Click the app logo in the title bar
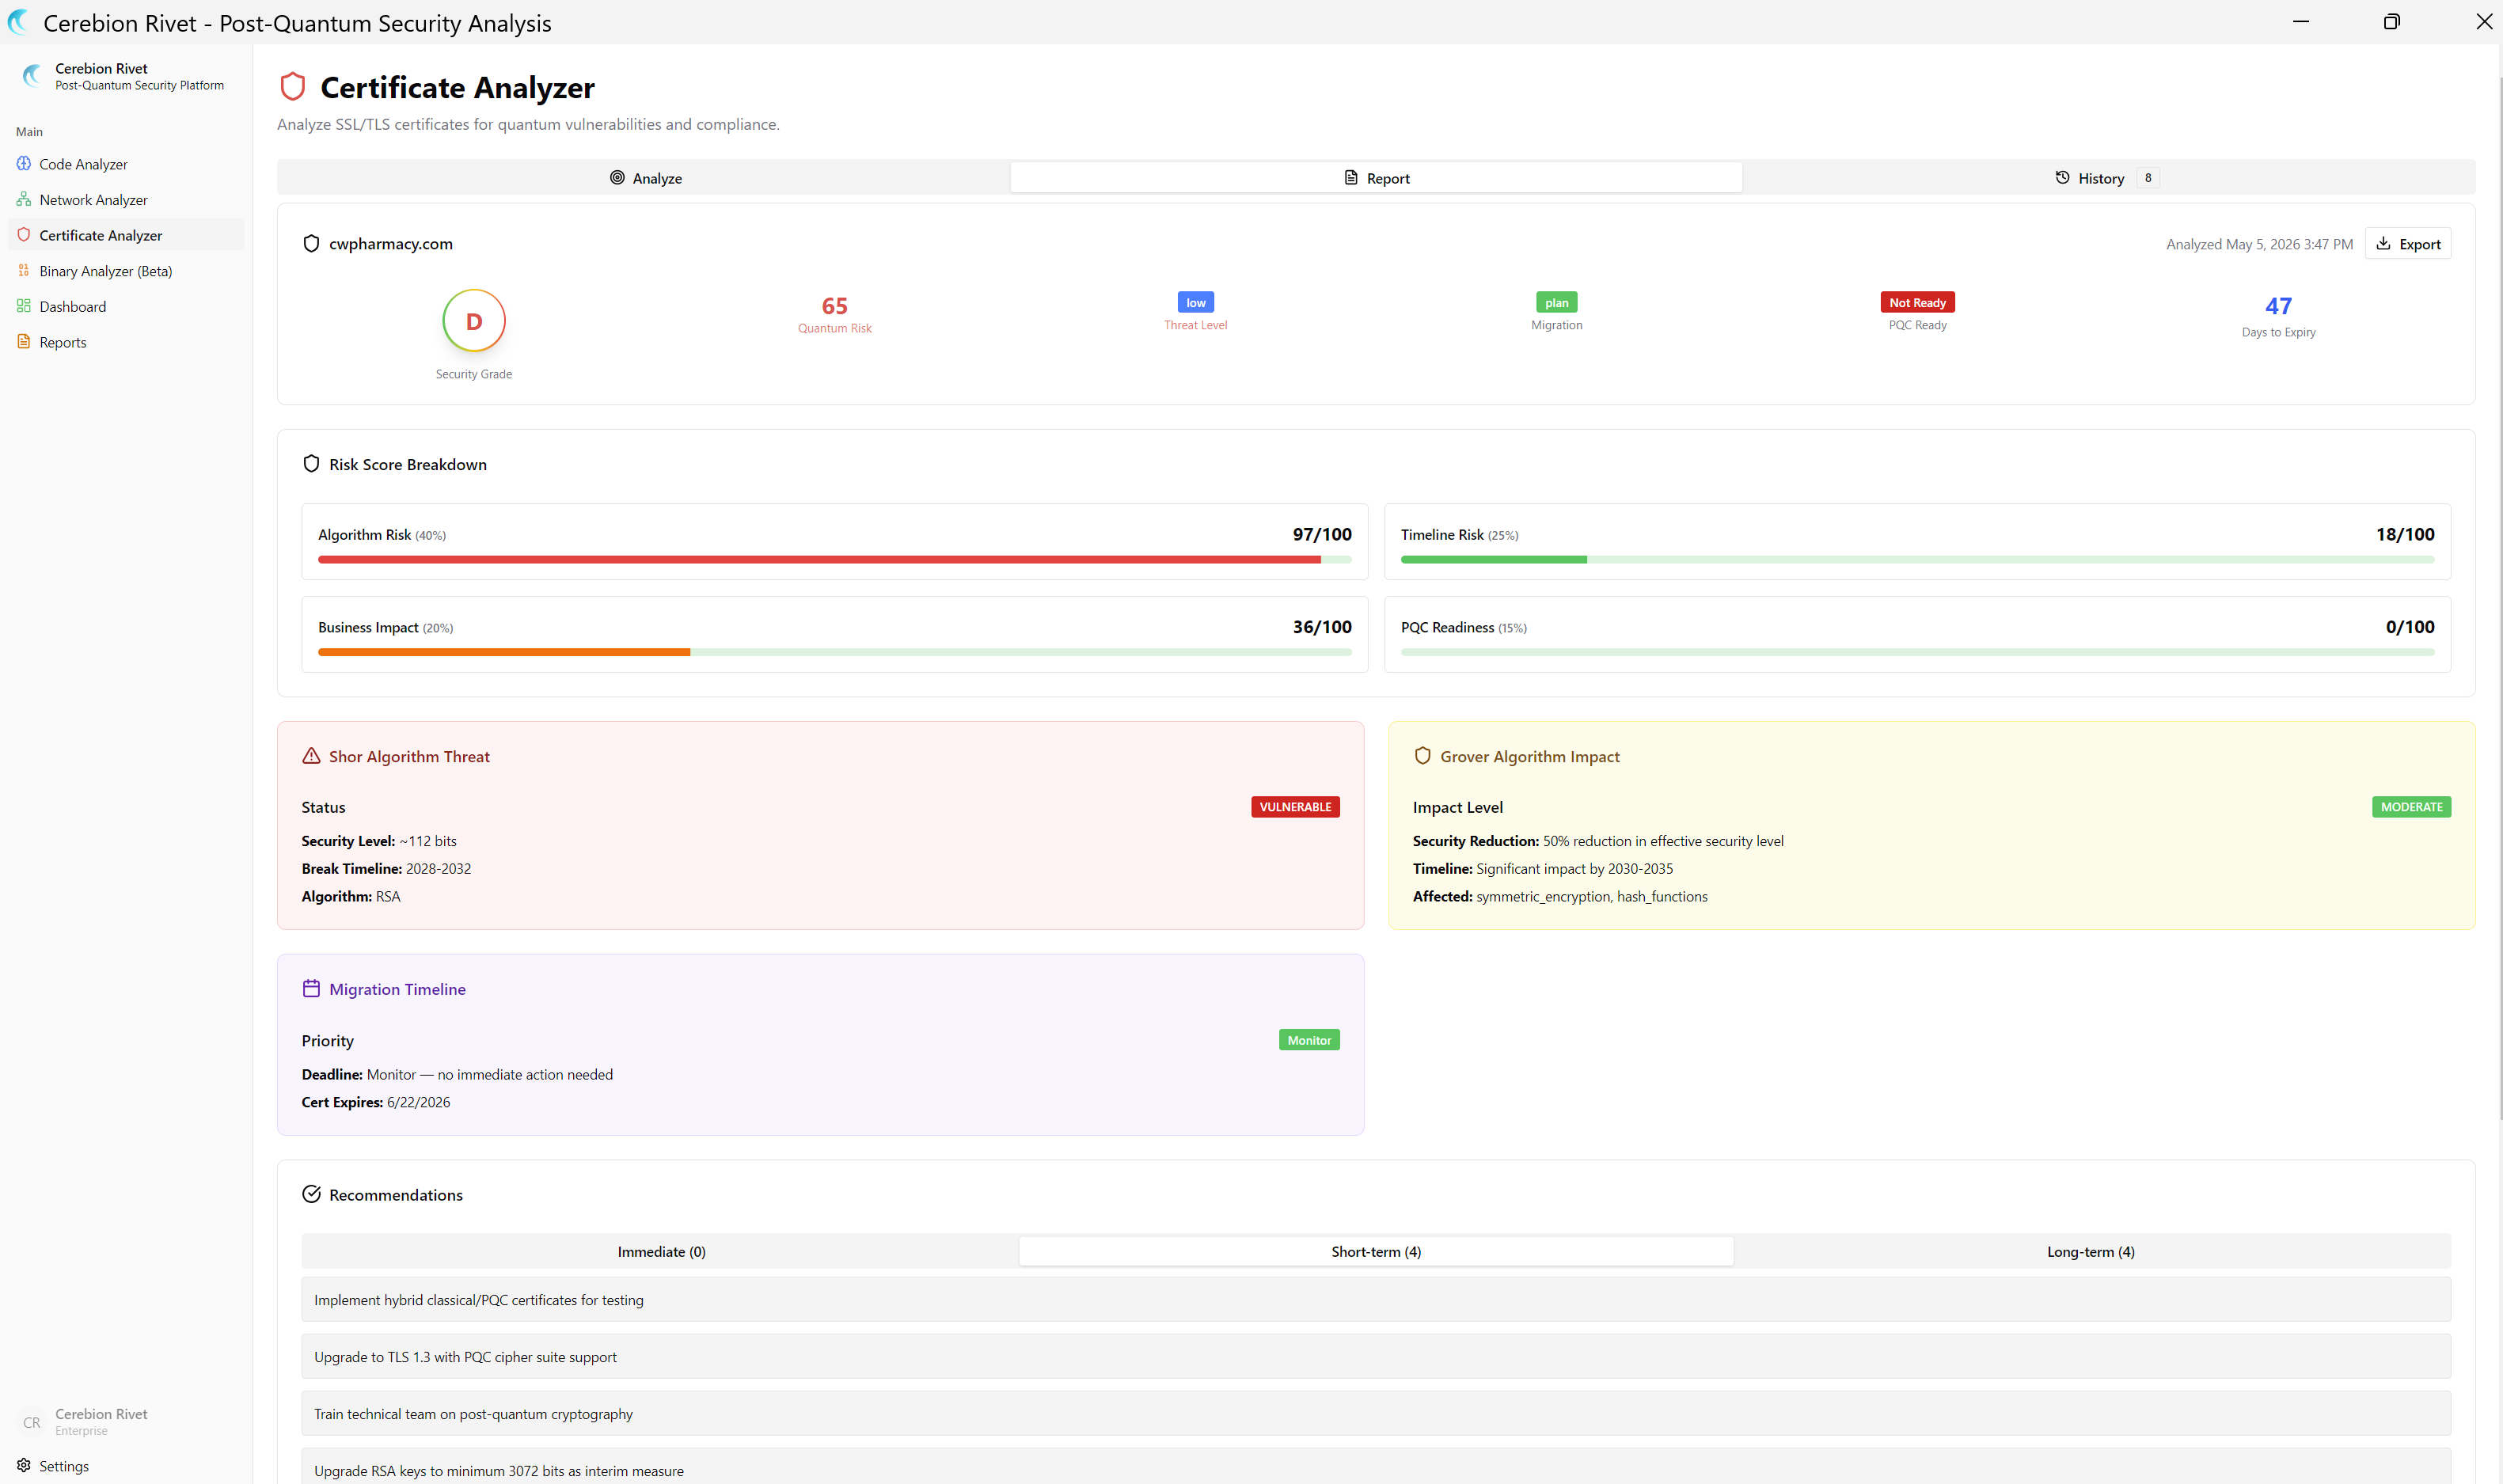 click(19, 22)
